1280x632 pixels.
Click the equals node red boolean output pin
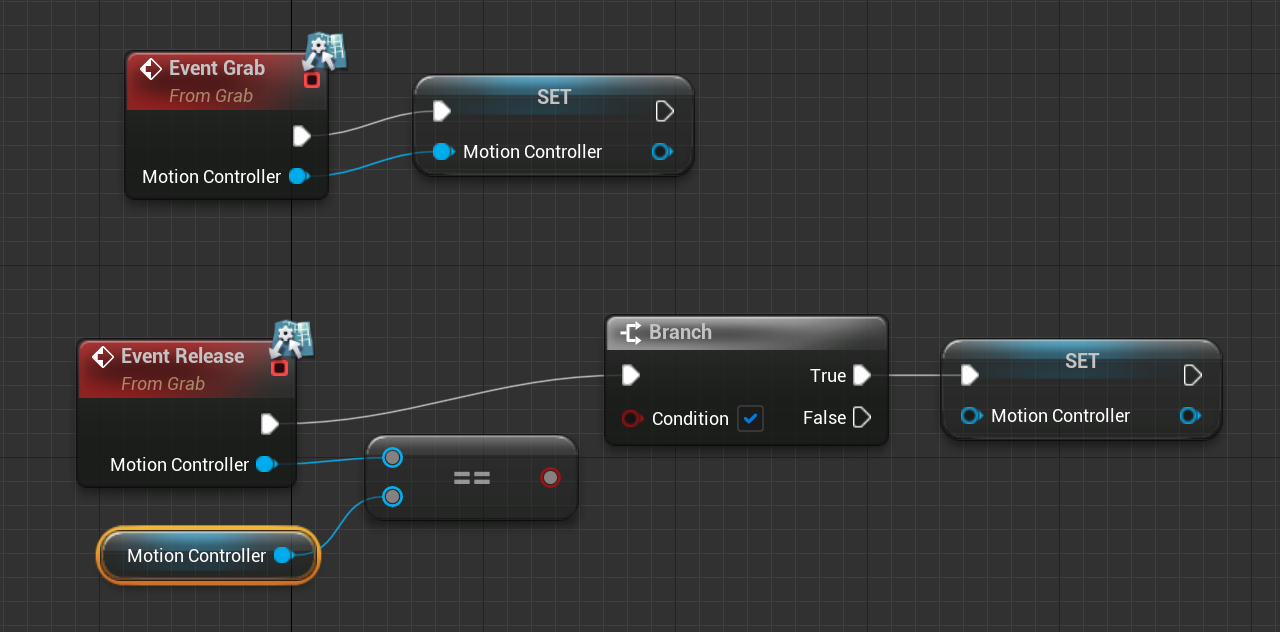tap(550, 477)
